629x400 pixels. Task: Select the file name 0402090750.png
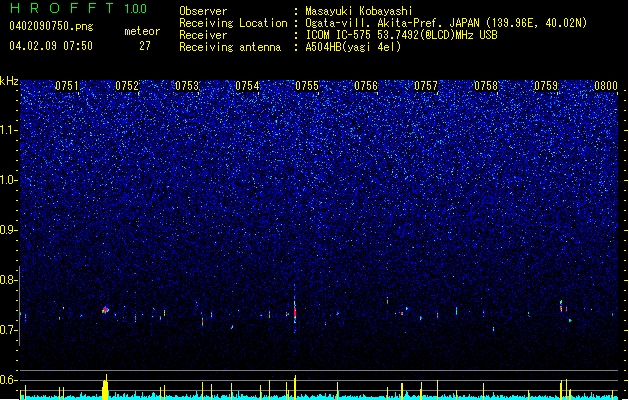(x=51, y=26)
